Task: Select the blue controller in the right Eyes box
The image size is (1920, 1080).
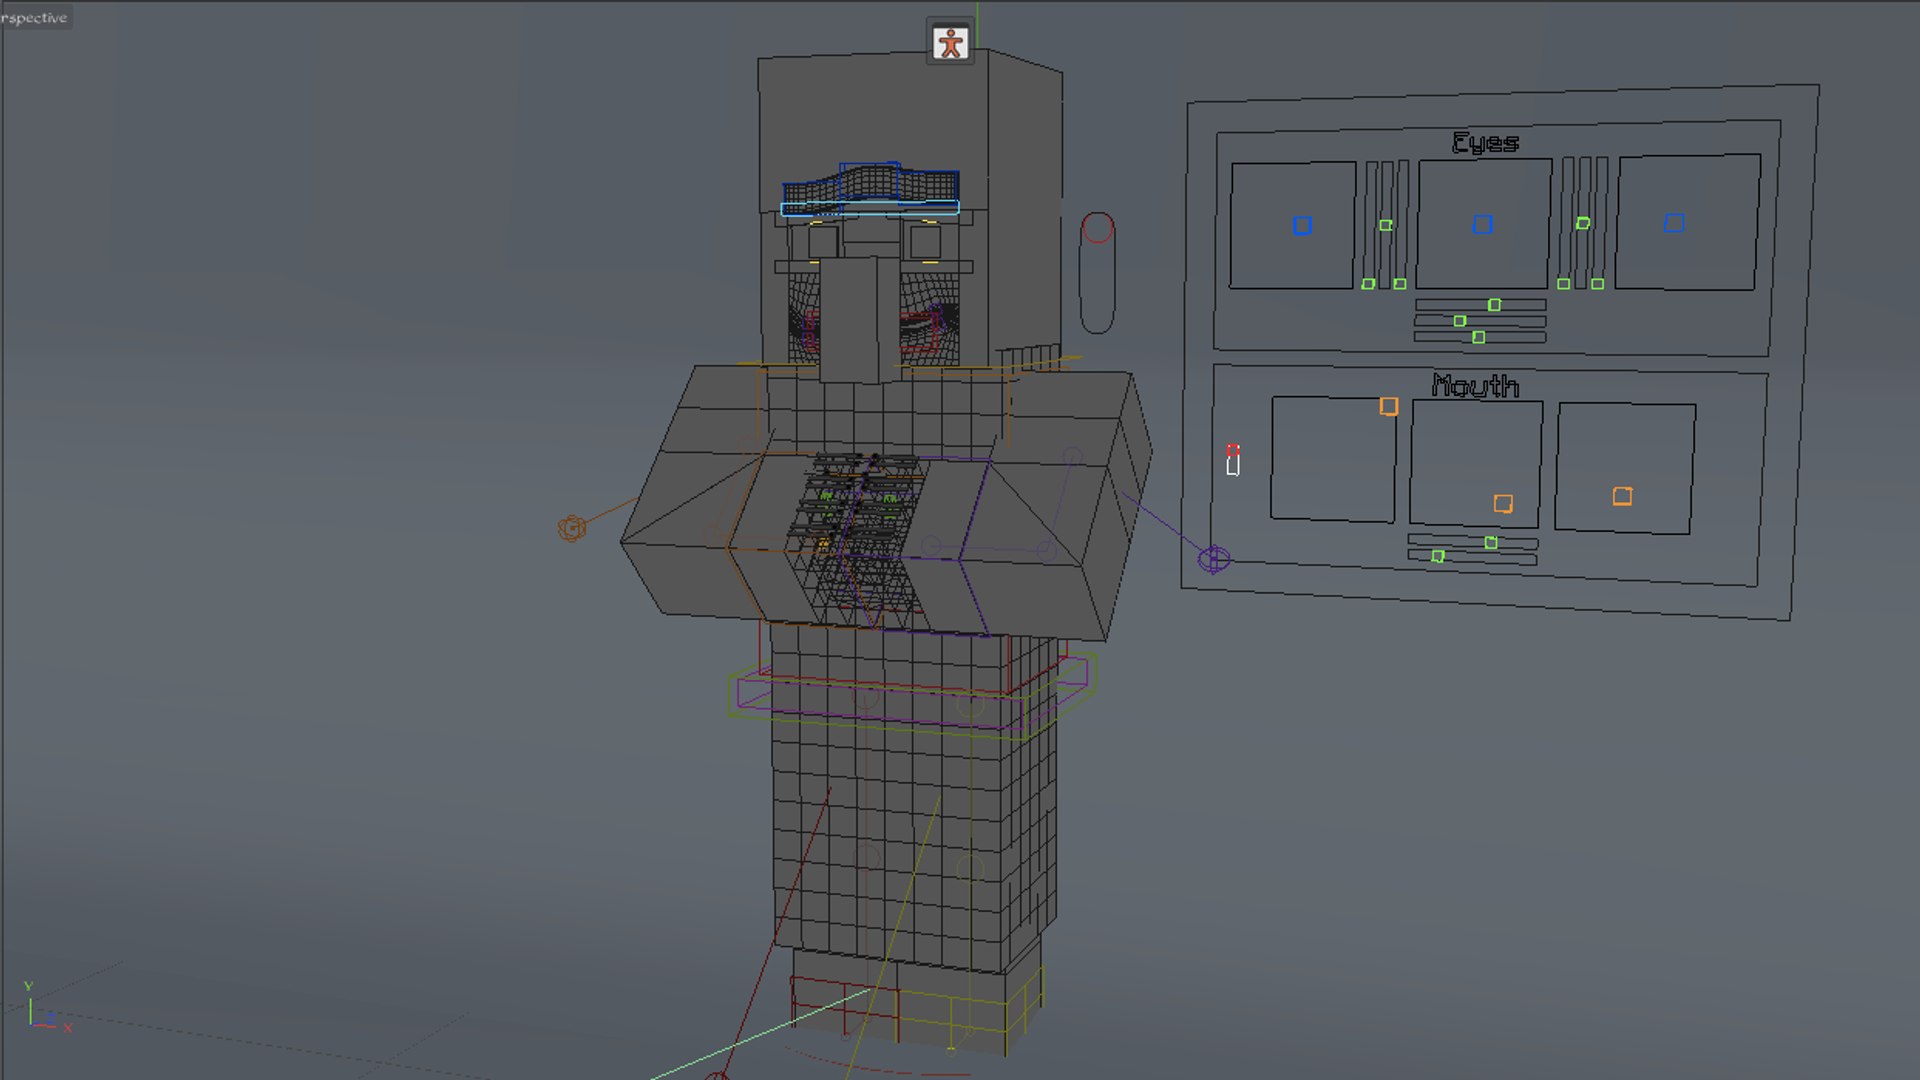Action: click(x=1674, y=223)
